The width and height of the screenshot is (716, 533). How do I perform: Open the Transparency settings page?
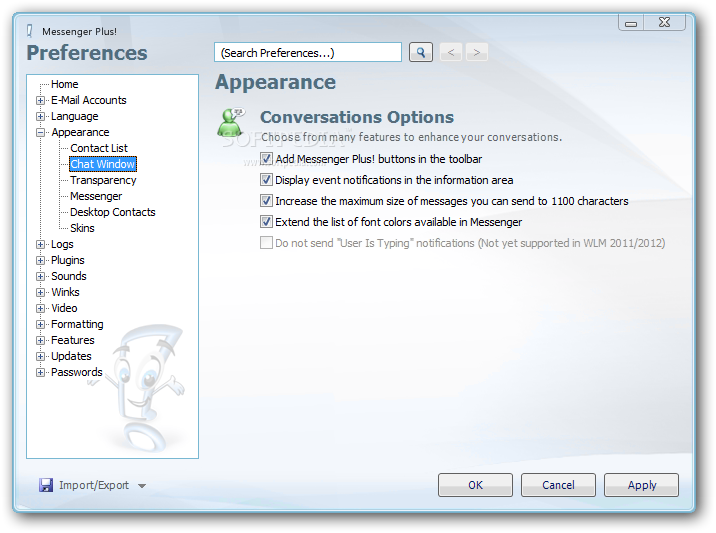click(103, 180)
